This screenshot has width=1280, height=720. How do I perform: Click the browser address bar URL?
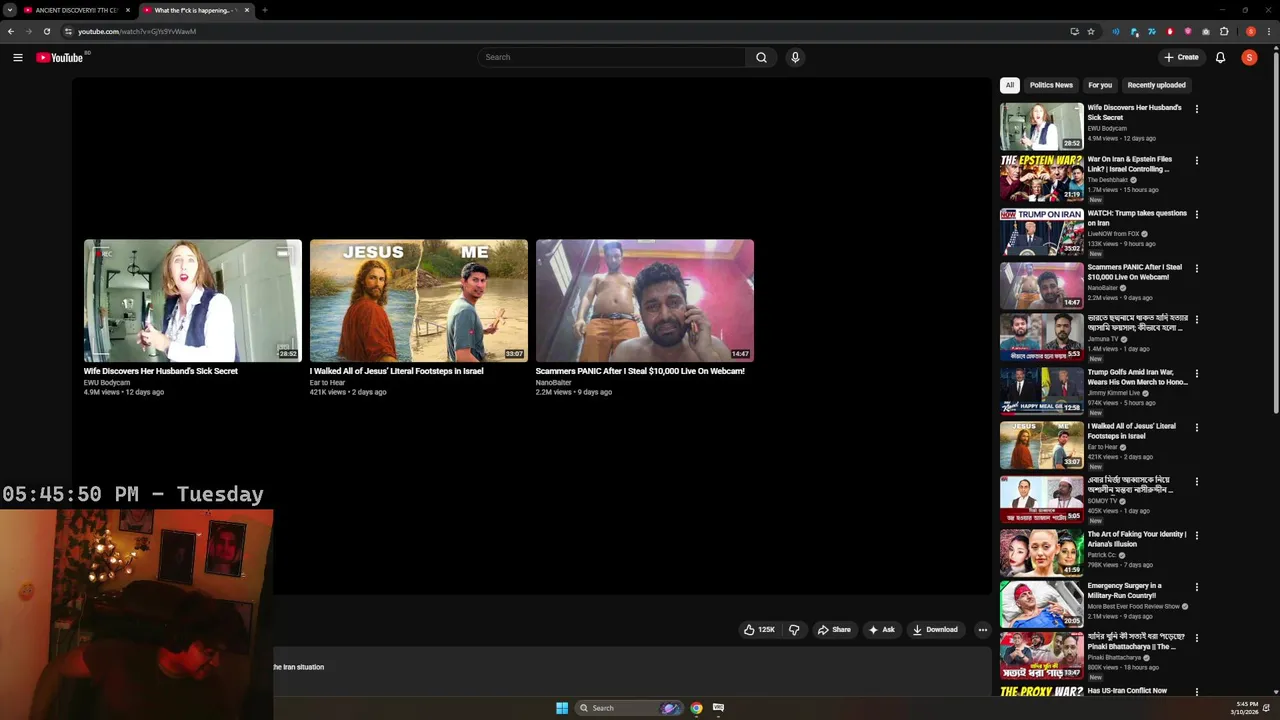pyautogui.click(x=137, y=31)
